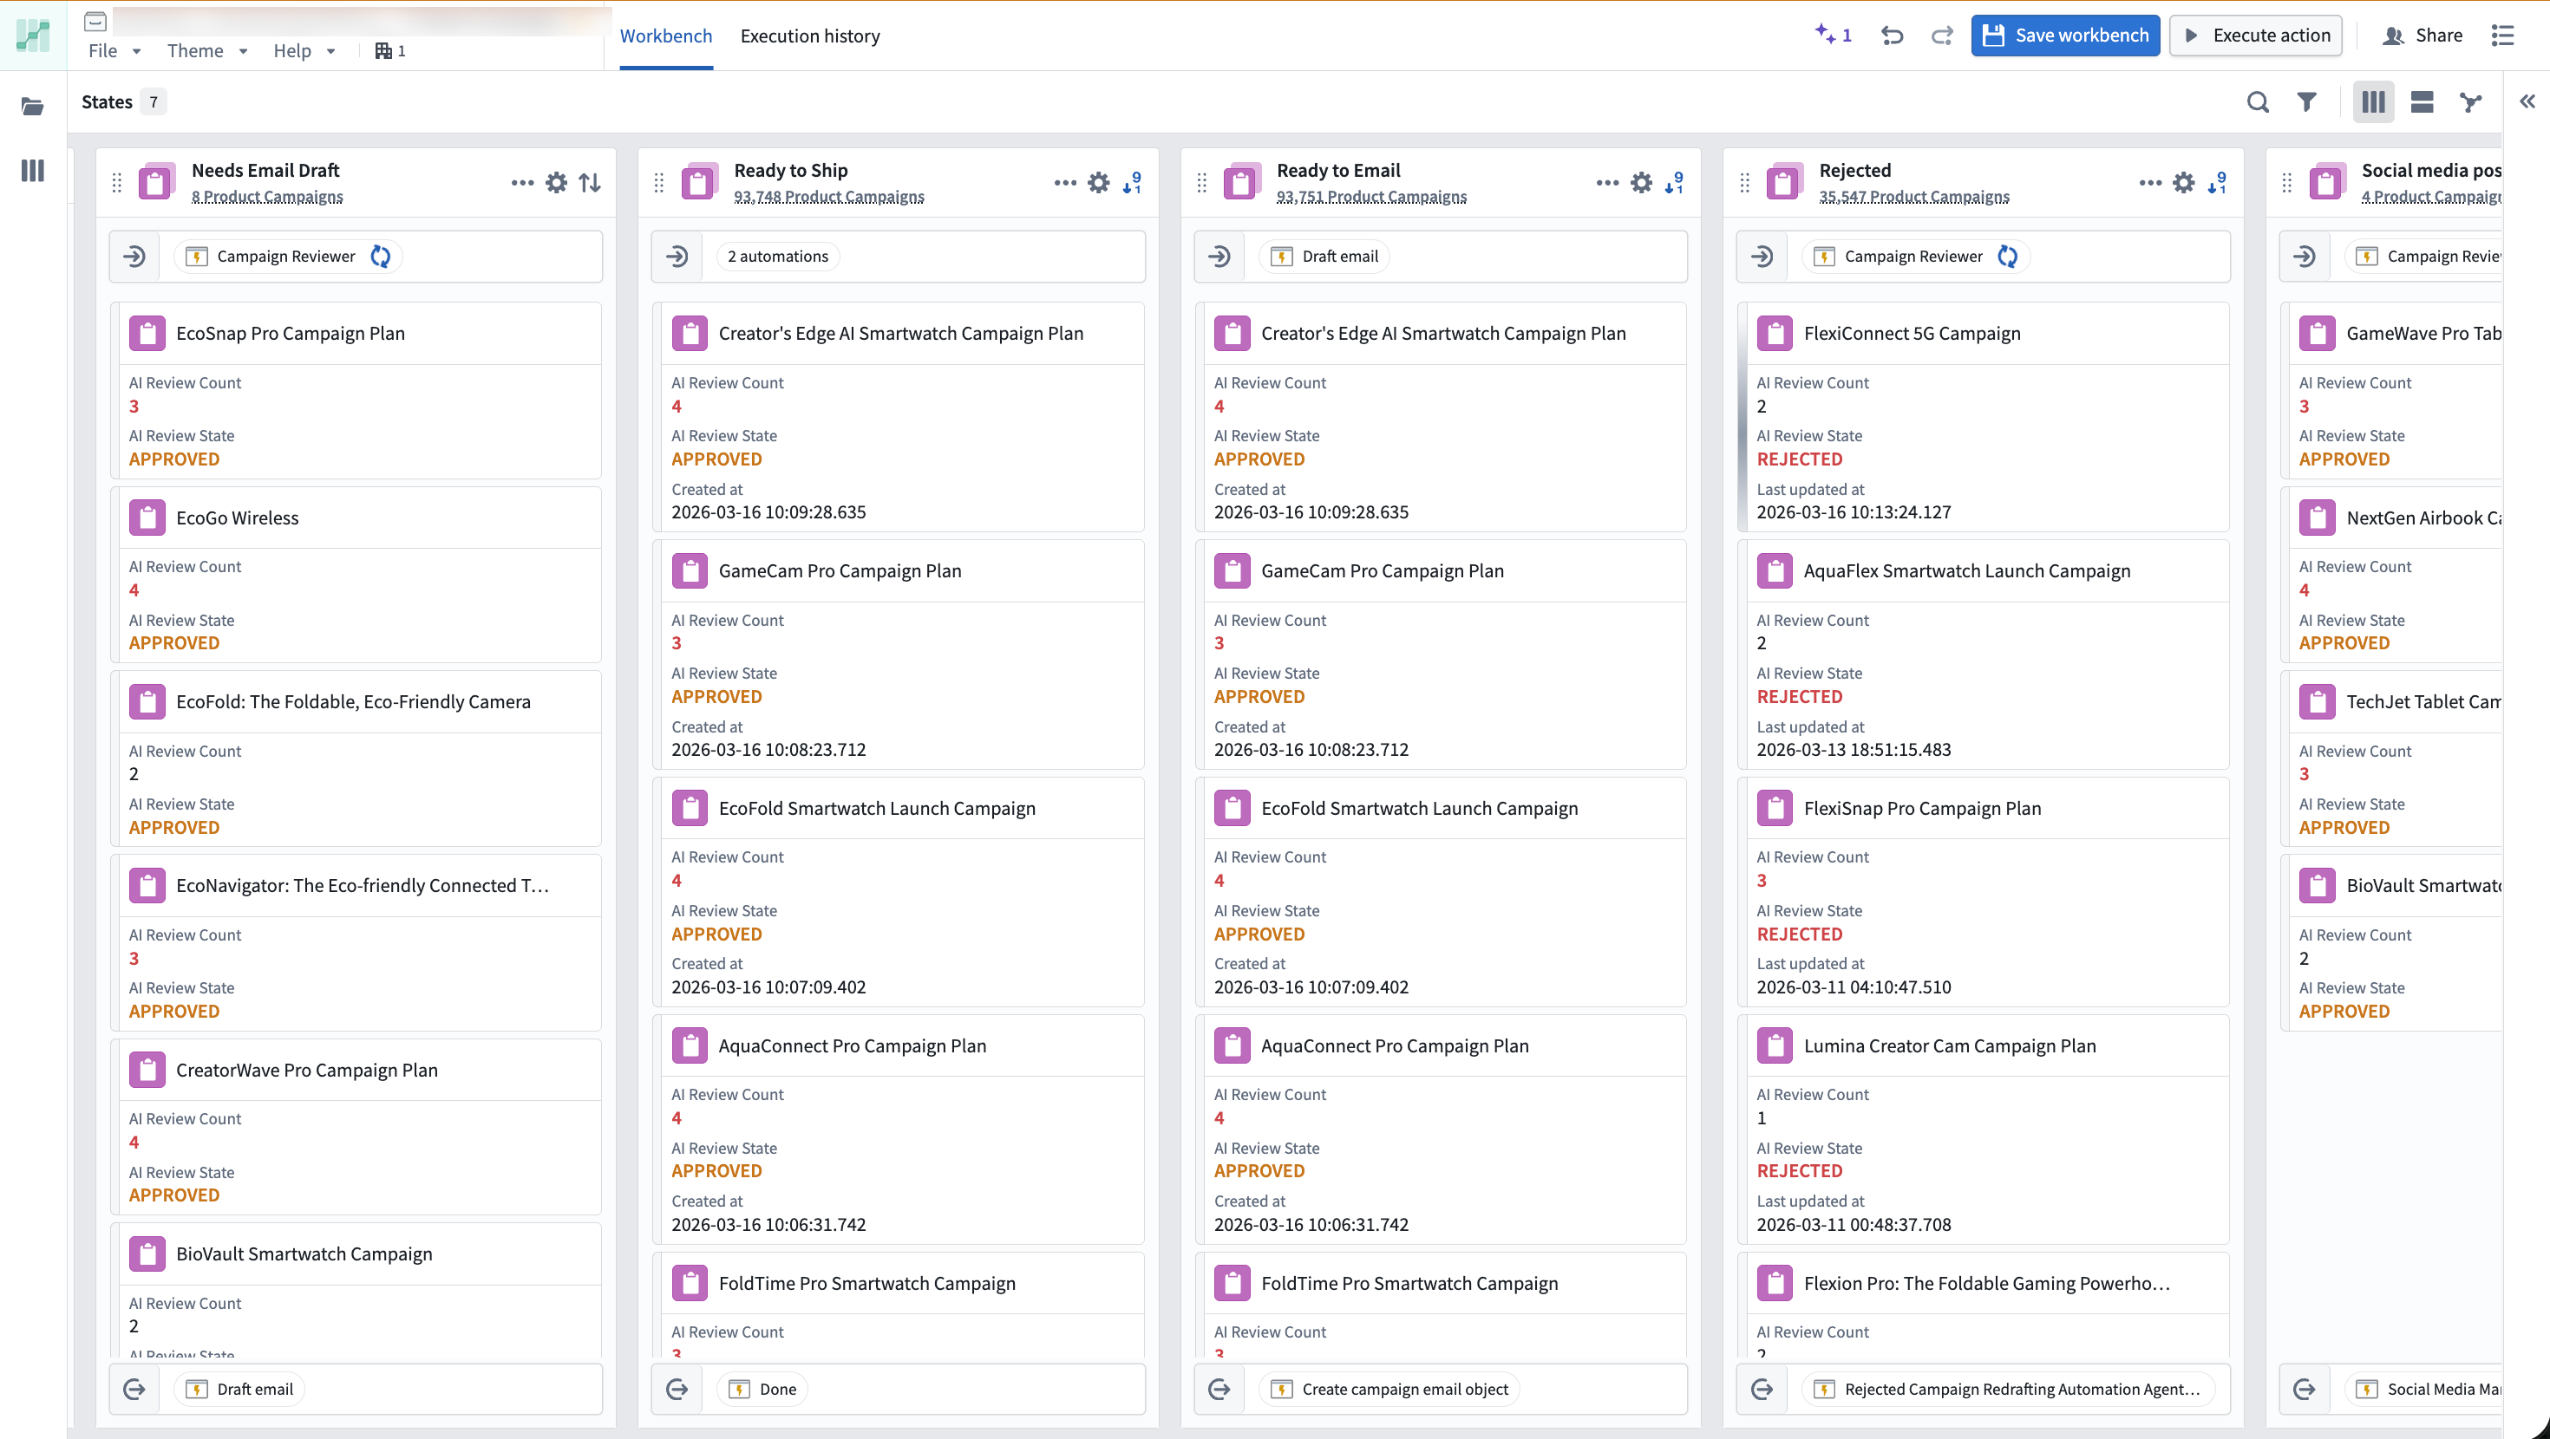The image size is (2550, 1439).
Task: Open the File menu
Action: 103,50
